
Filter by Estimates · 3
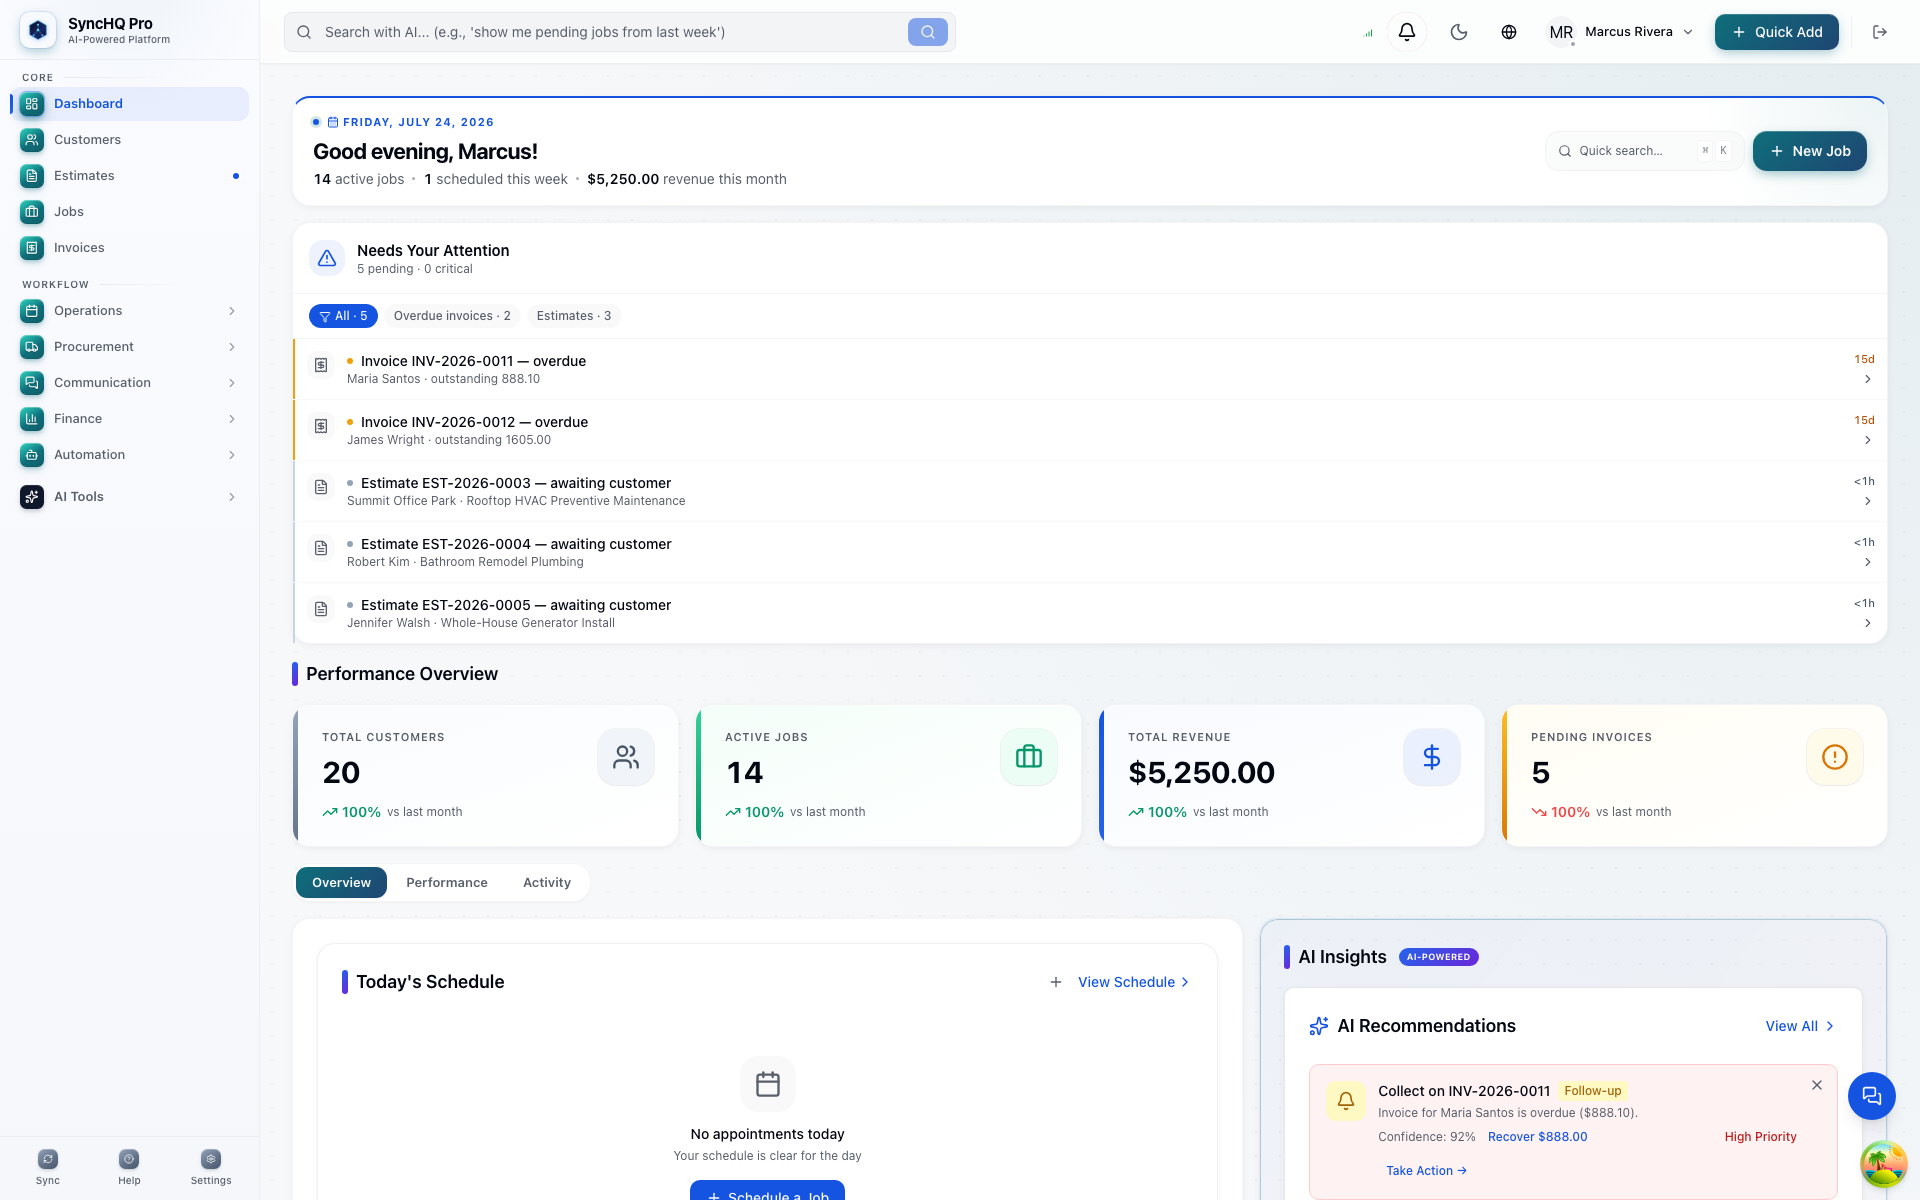pos(574,316)
